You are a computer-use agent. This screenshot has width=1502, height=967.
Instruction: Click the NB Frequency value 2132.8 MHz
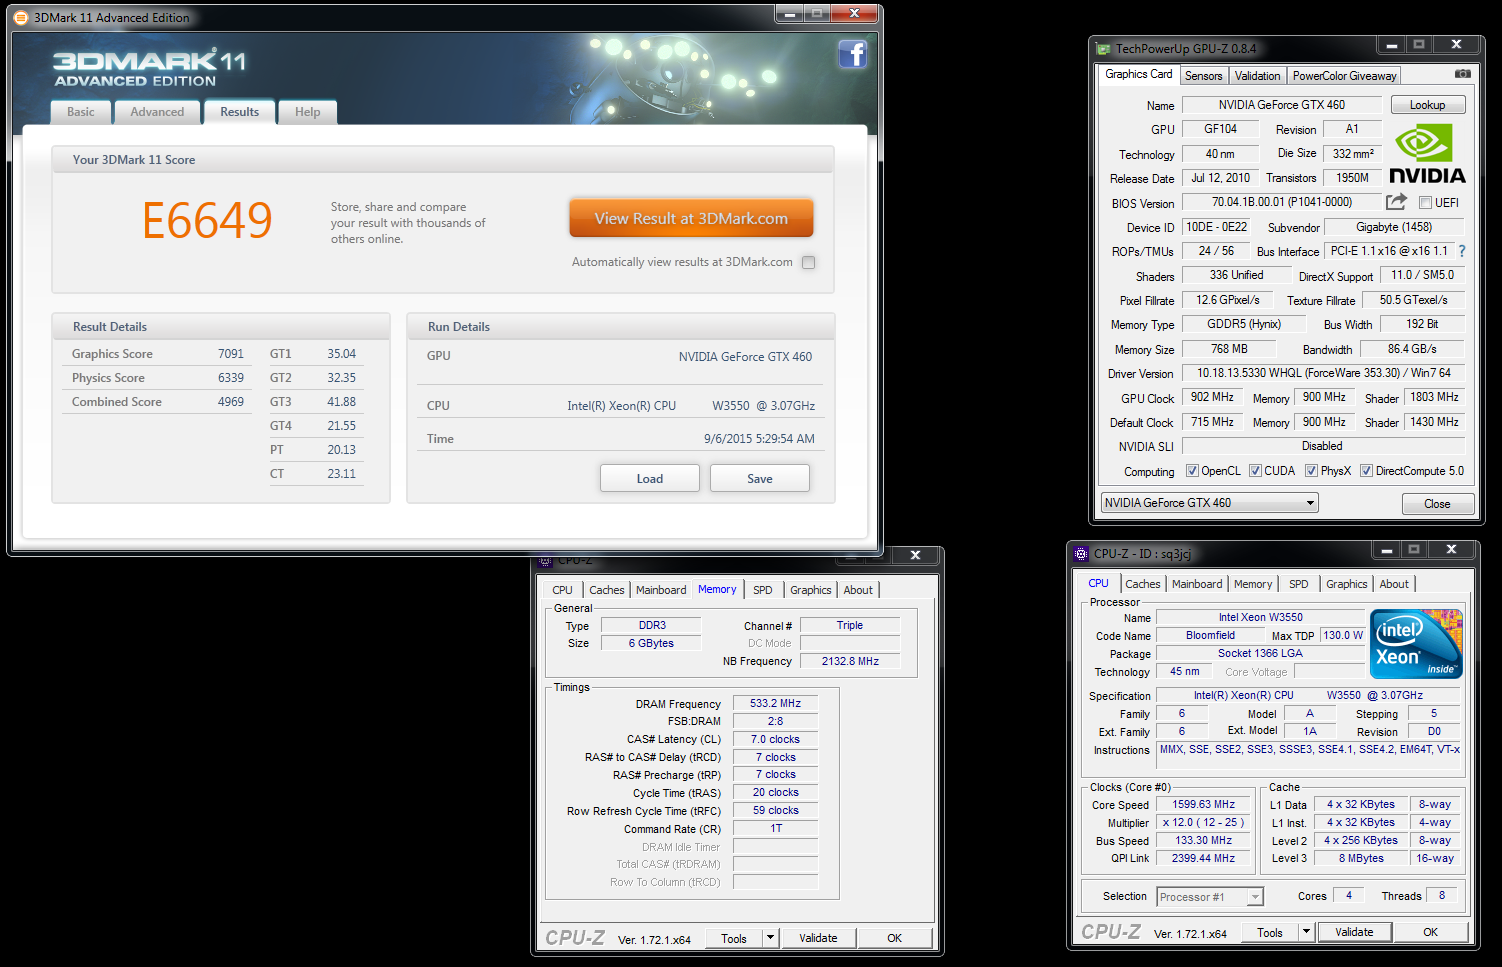(x=850, y=661)
